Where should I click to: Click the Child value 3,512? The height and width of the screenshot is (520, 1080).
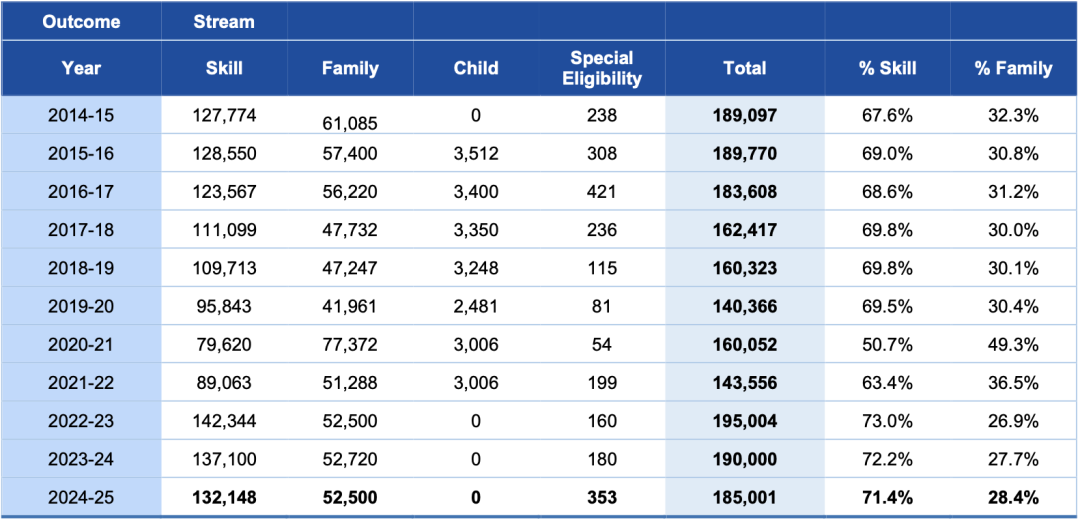475,154
